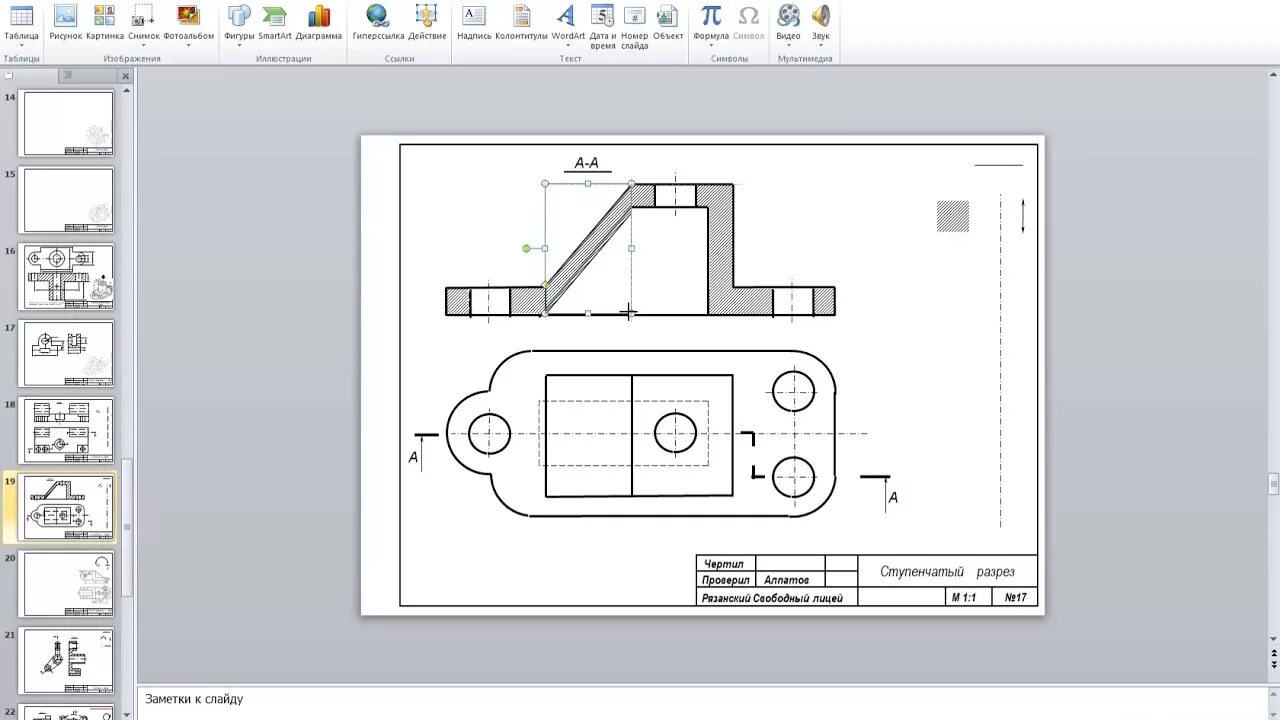Image resolution: width=1280 pixels, height=720 pixels.
Task: Open the Картинка clip art tool
Action: (104, 24)
